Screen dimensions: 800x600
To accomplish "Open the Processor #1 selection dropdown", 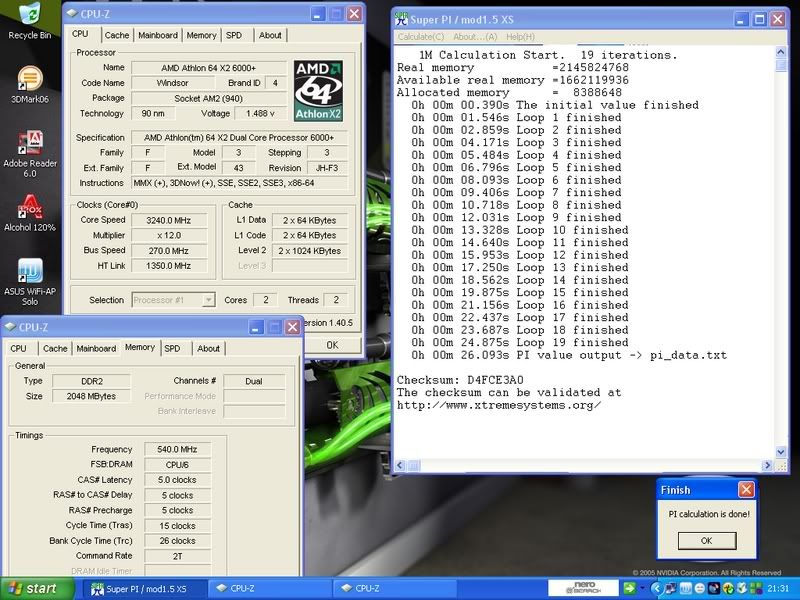I will point(173,300).
